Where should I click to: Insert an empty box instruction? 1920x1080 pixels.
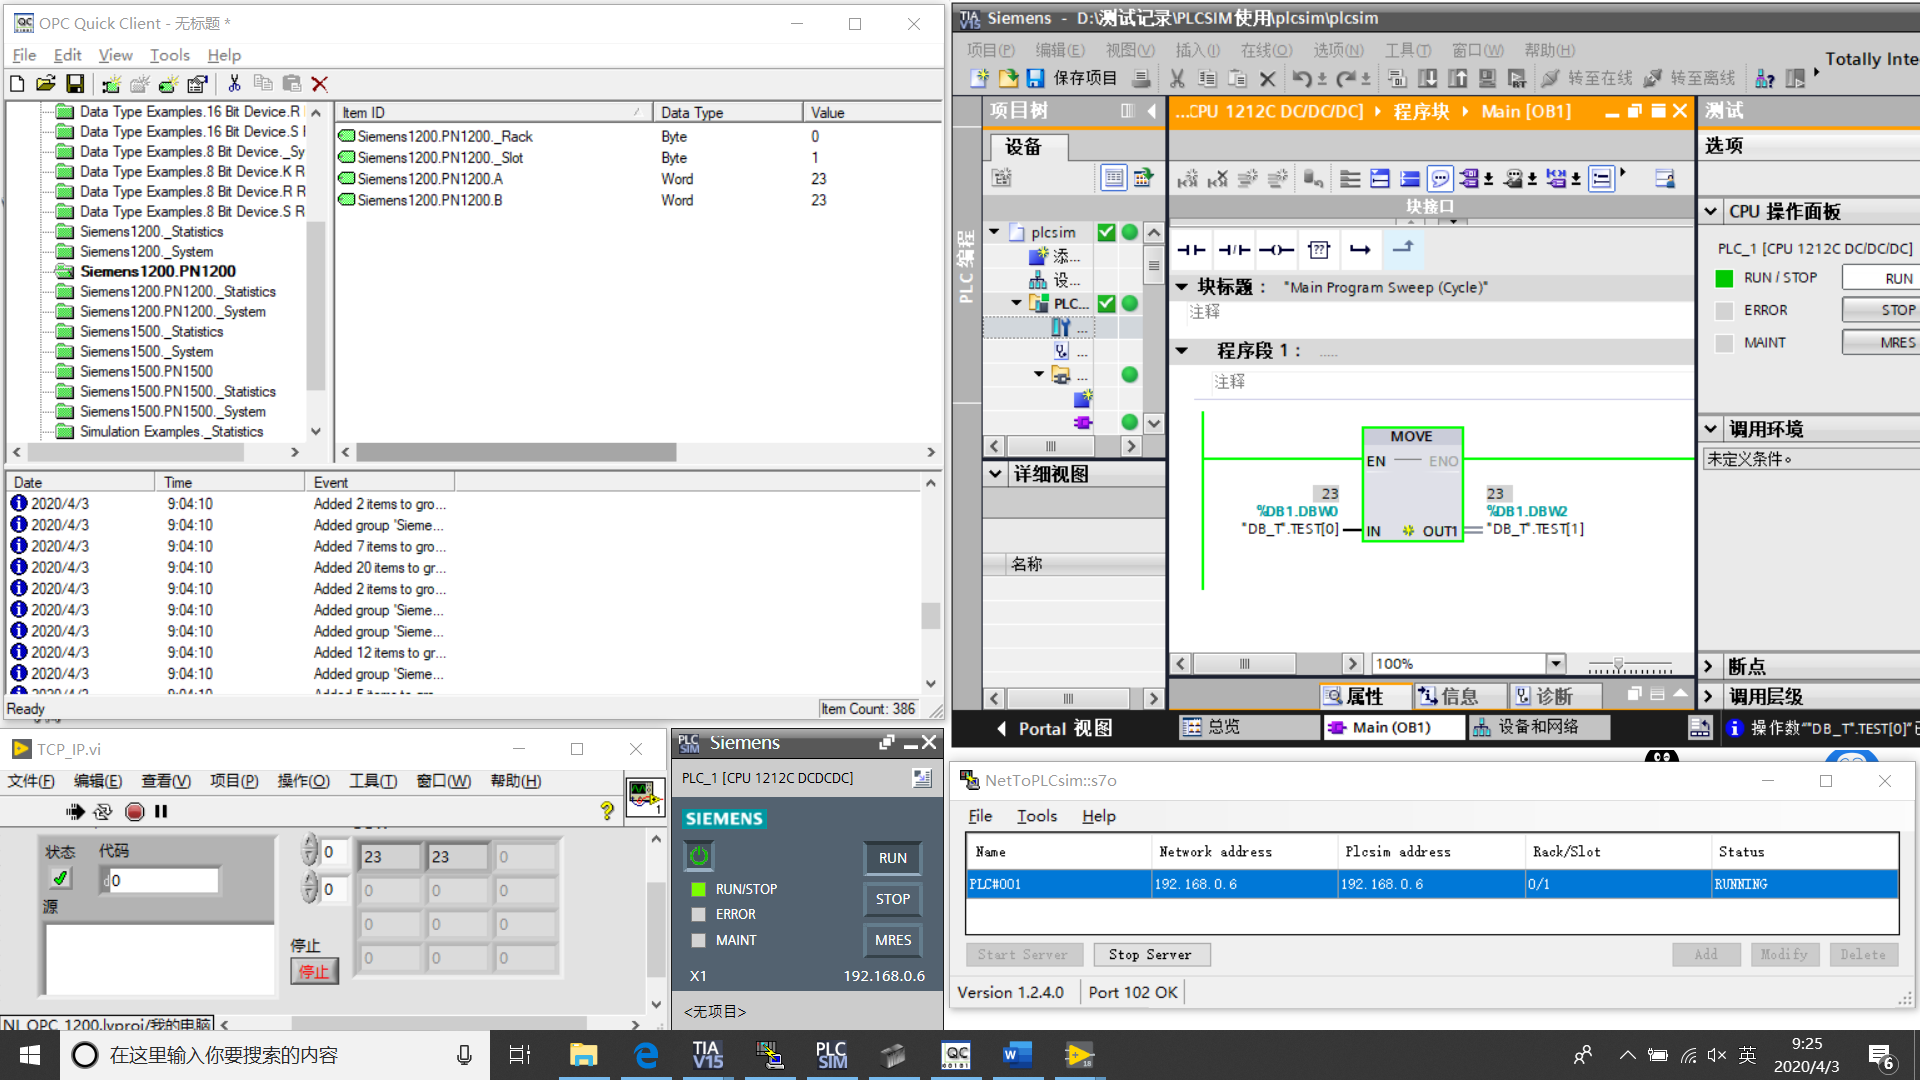tap(1319, 249)
